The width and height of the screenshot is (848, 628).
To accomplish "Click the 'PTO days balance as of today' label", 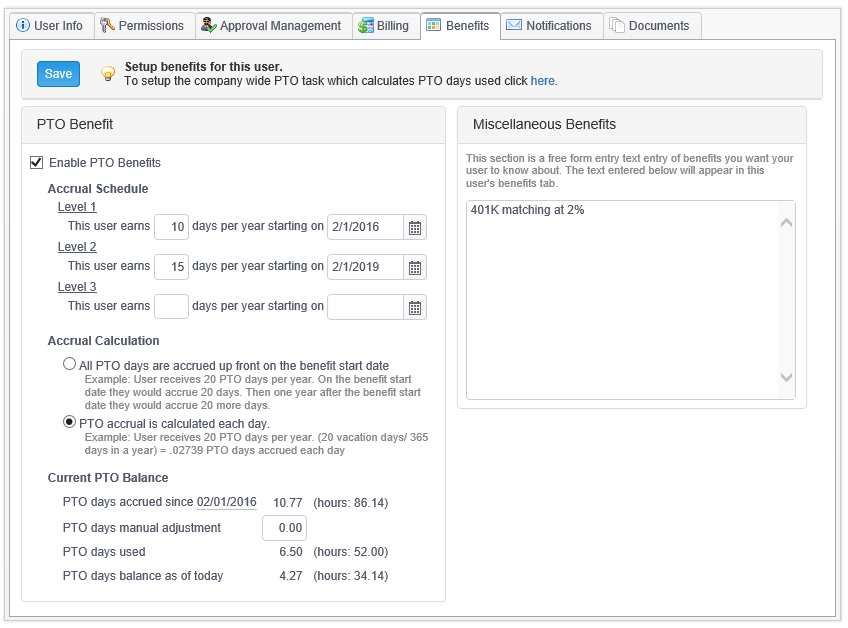I will click(143, 576).
